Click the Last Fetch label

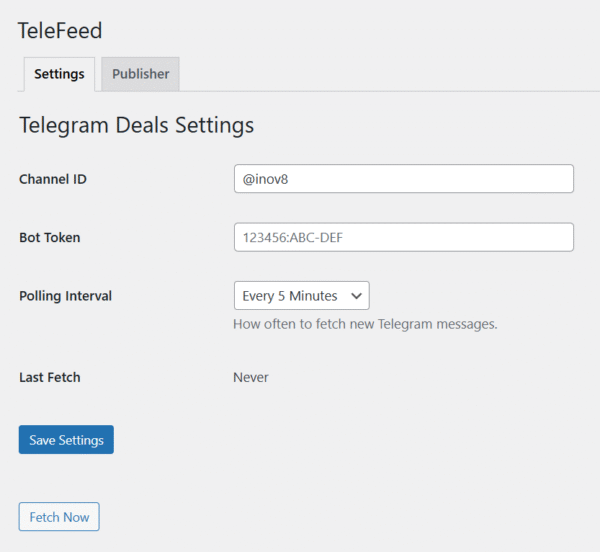(50, 378)
